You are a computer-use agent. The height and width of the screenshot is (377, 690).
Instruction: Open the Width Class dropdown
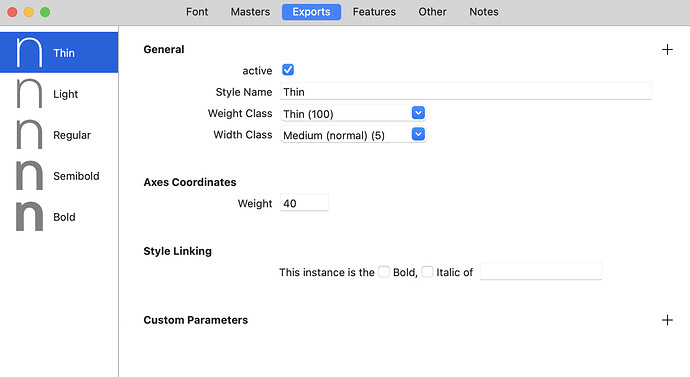(x=353, y=135)
